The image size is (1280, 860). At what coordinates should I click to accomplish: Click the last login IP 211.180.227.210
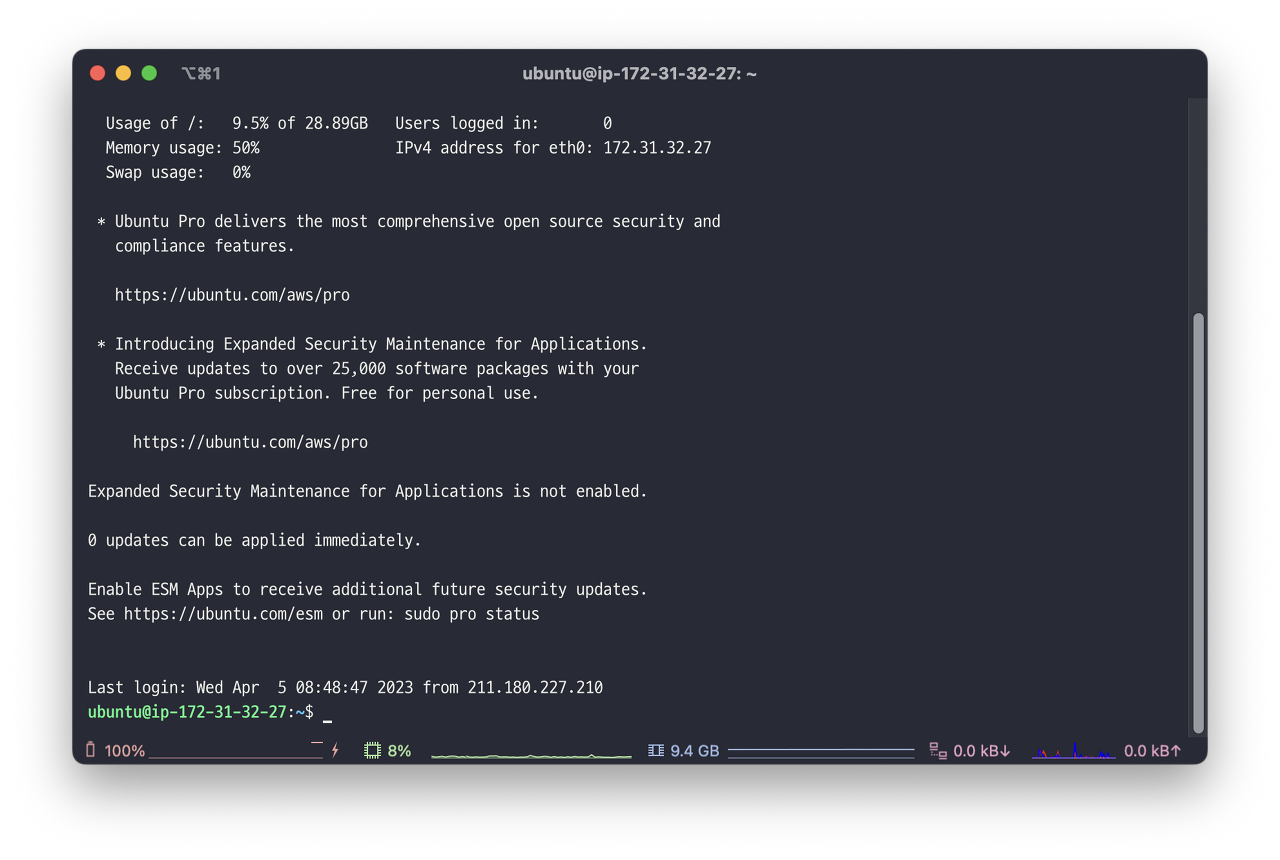pyautogui.click(x=535, y=688)
